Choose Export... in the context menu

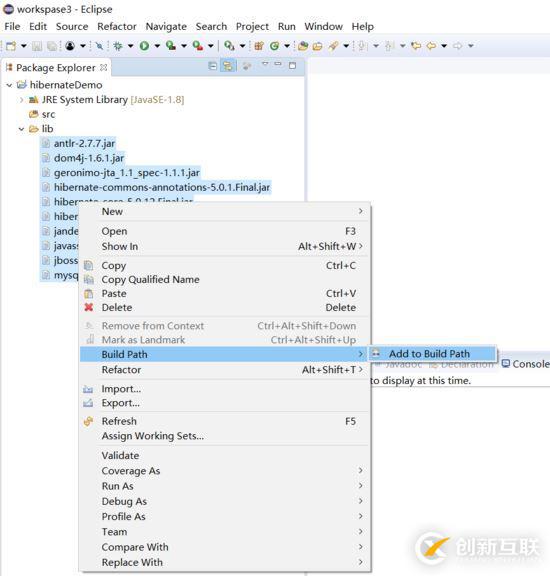click(x=225, y=403)
